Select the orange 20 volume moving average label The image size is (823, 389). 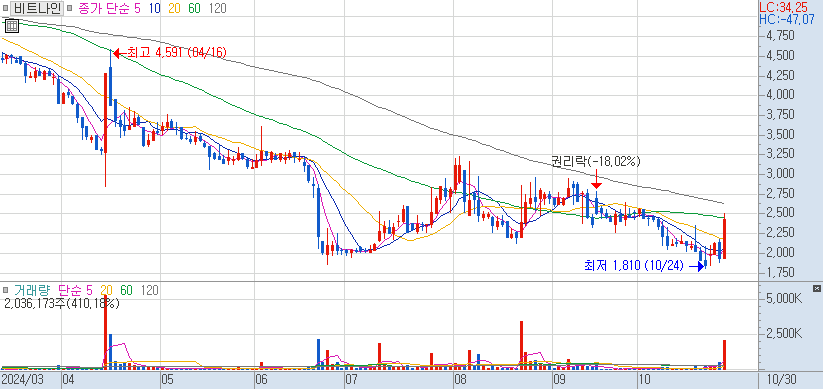[x=107, y=290]
